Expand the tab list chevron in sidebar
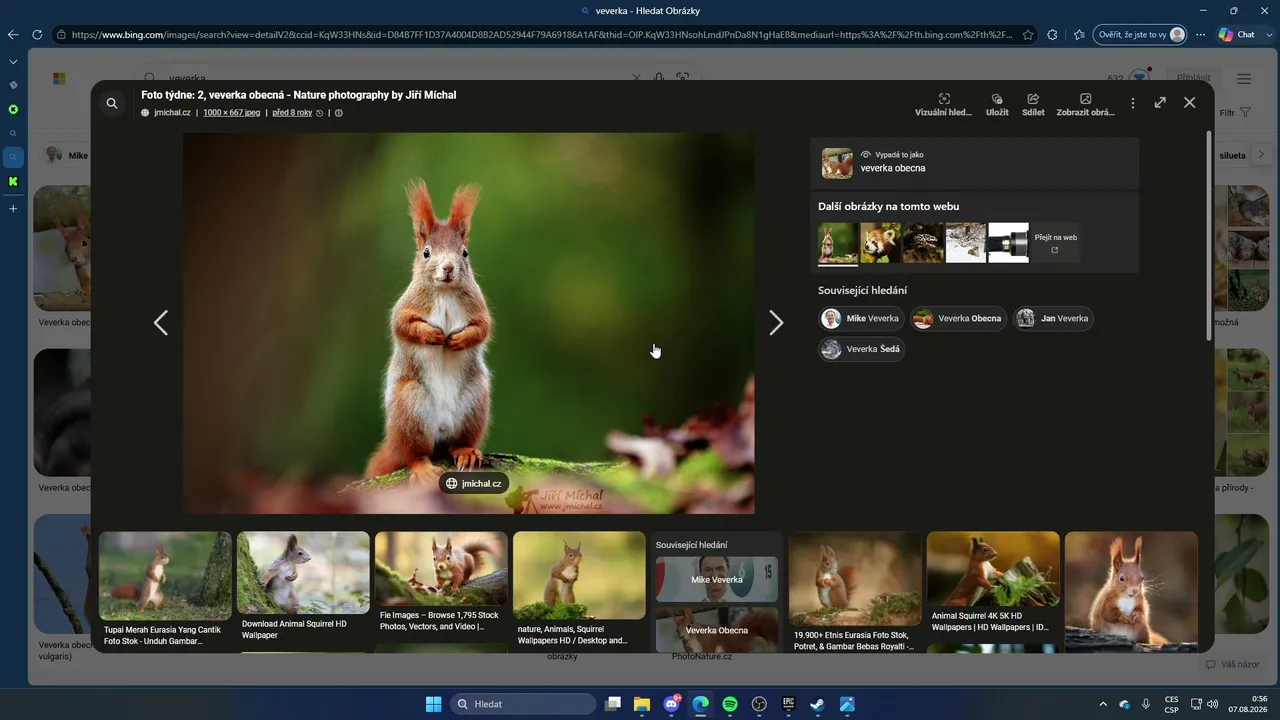 point(13,62)
